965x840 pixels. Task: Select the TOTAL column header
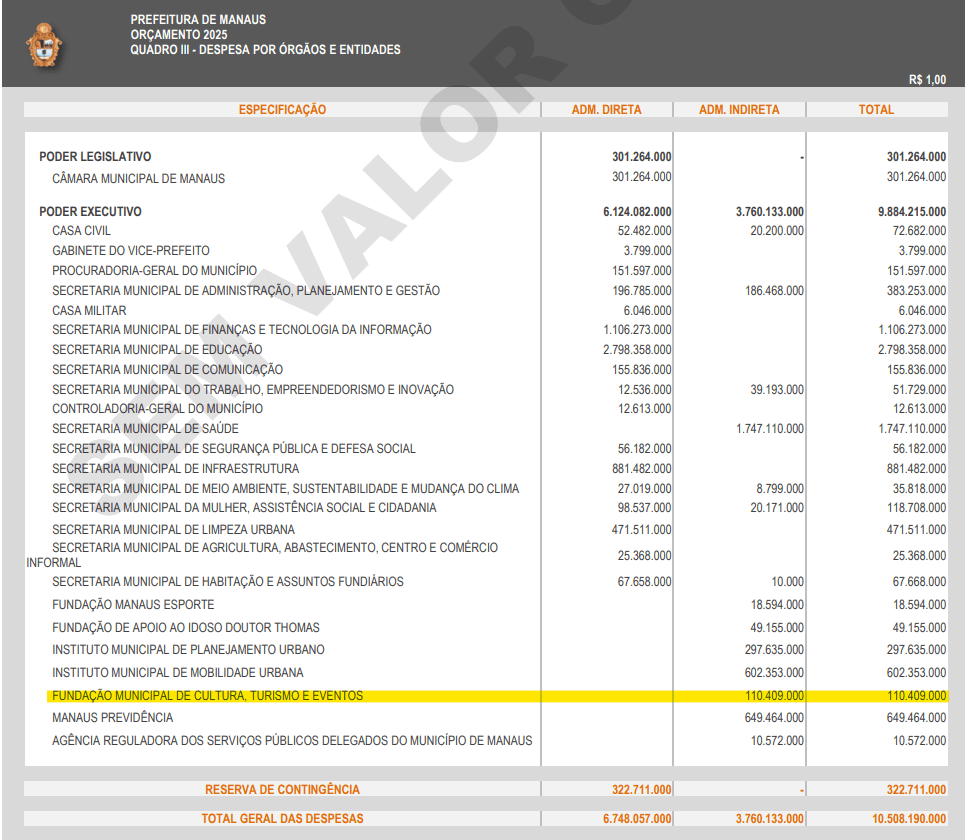tap(876, 110)
